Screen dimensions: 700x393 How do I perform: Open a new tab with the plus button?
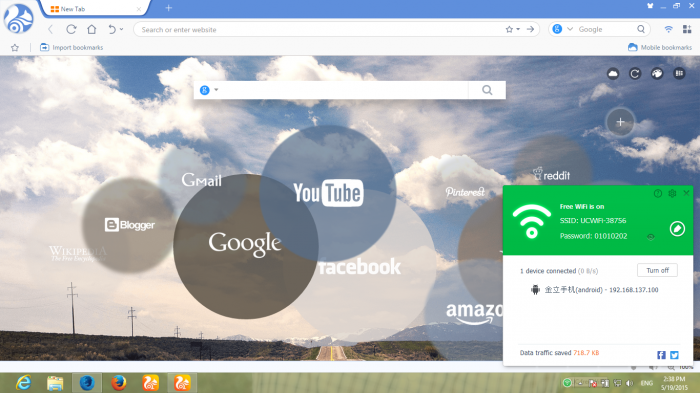point(169,8)
